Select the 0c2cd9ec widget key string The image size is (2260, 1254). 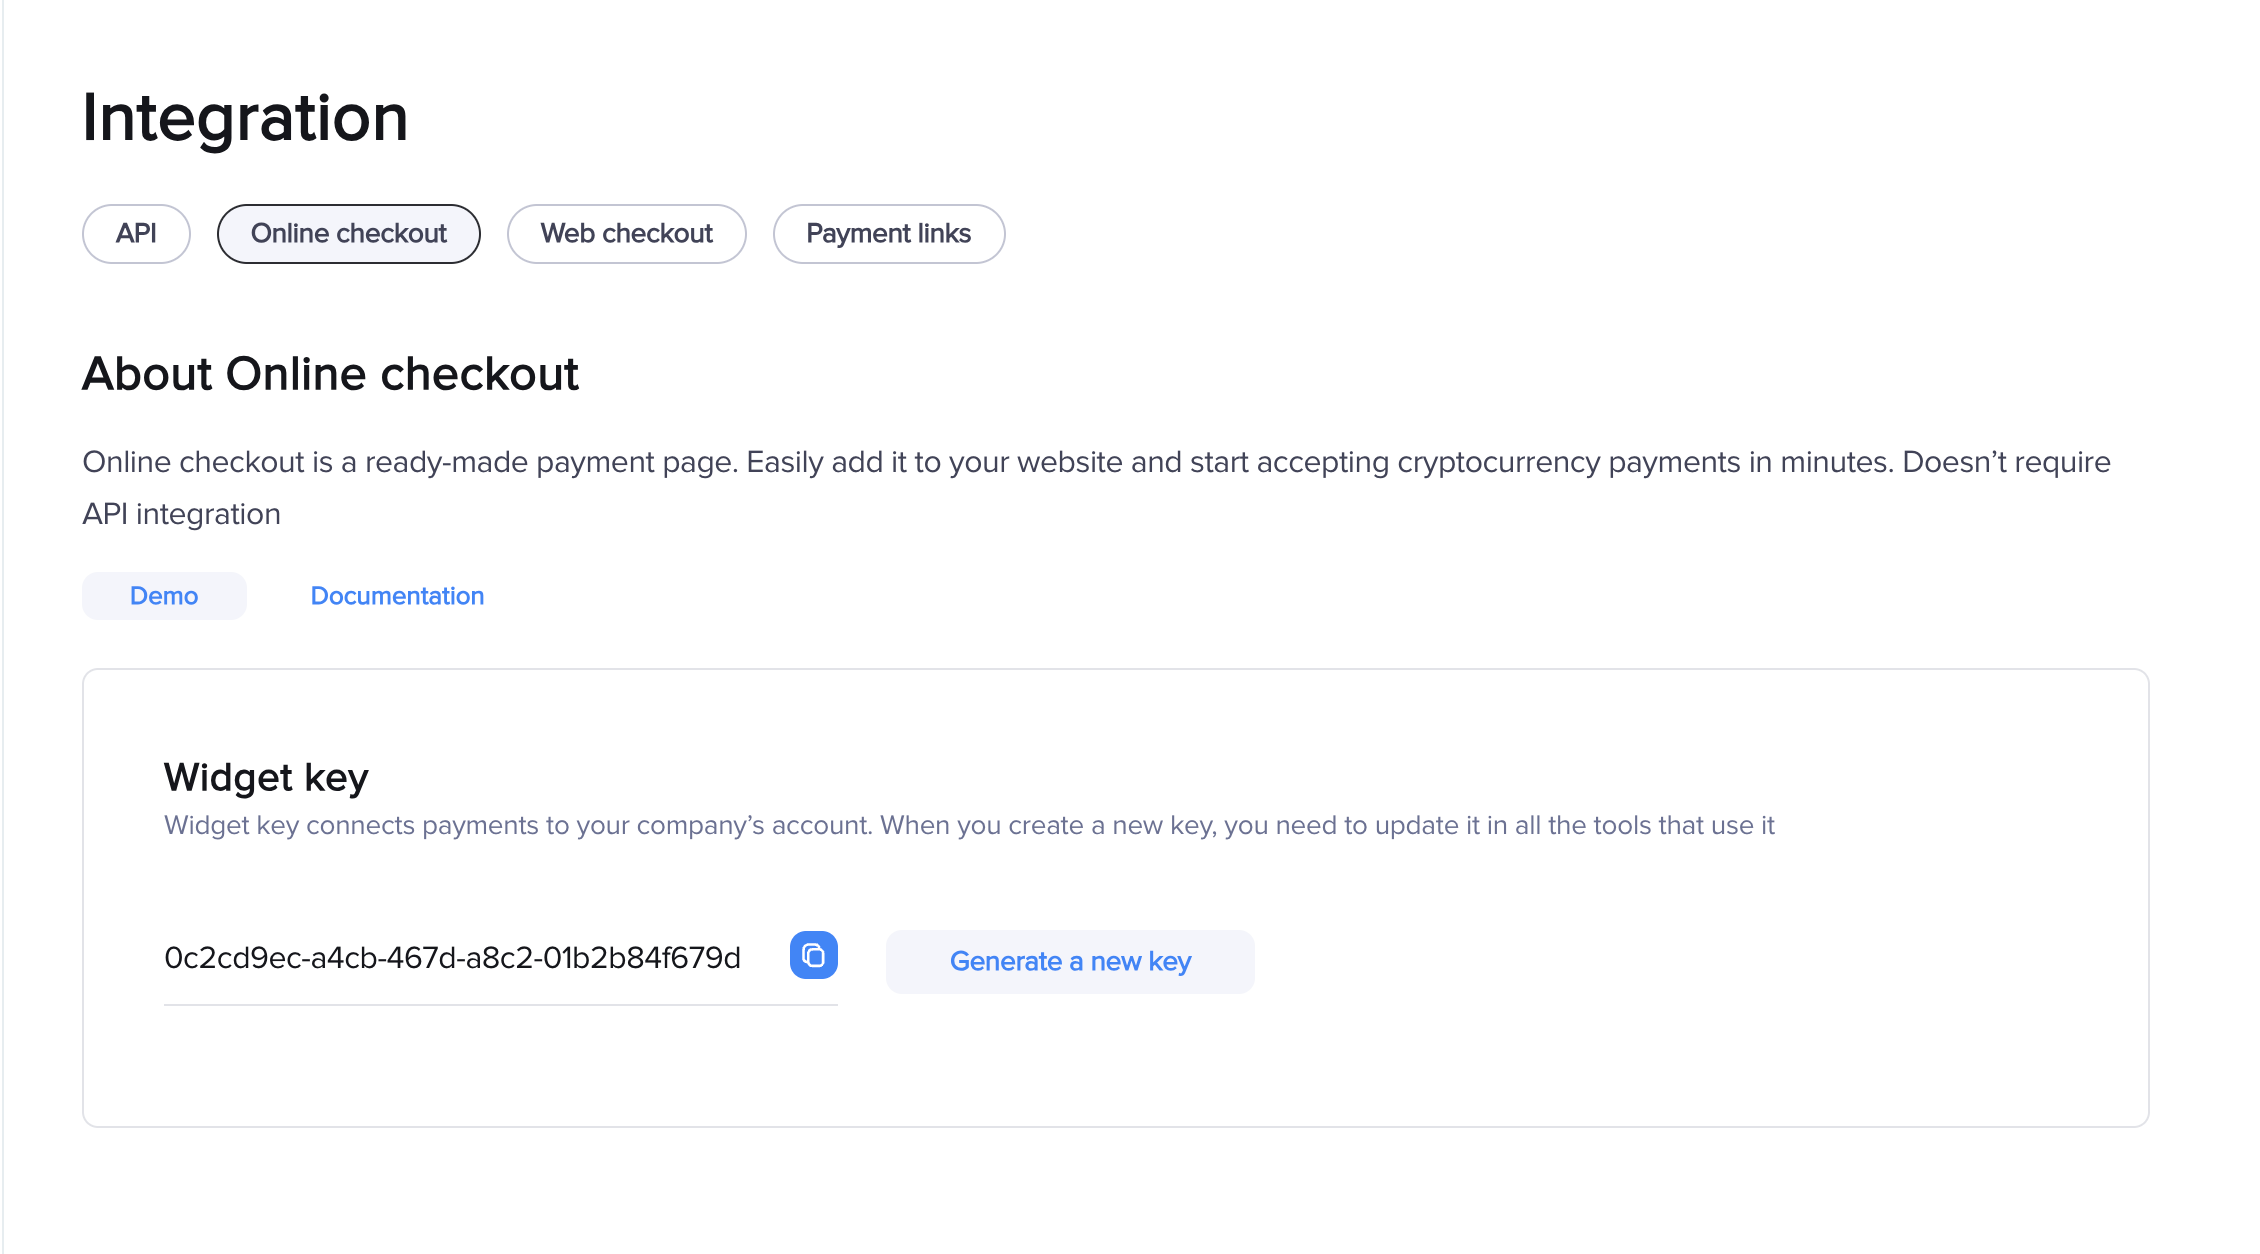[x=452, y=958]
